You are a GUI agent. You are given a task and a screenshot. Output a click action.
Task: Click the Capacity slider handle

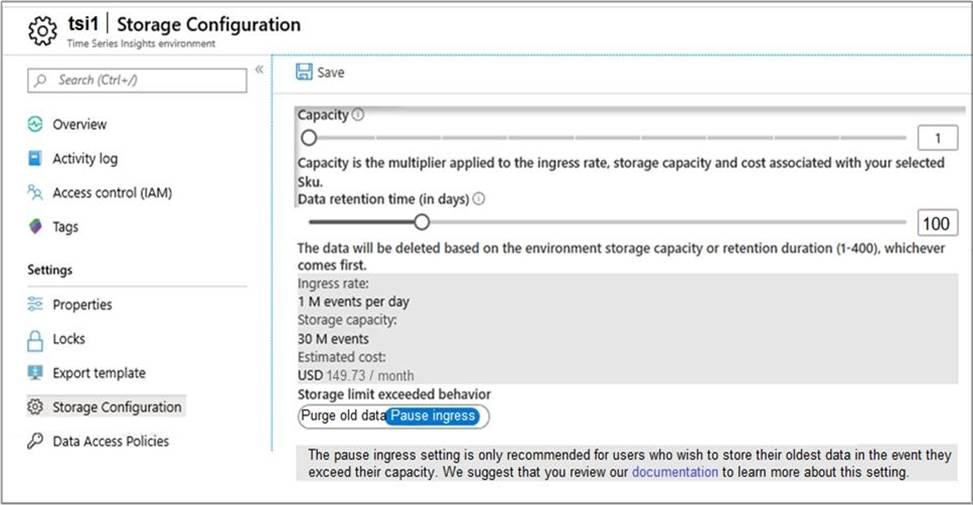[309, 137]
